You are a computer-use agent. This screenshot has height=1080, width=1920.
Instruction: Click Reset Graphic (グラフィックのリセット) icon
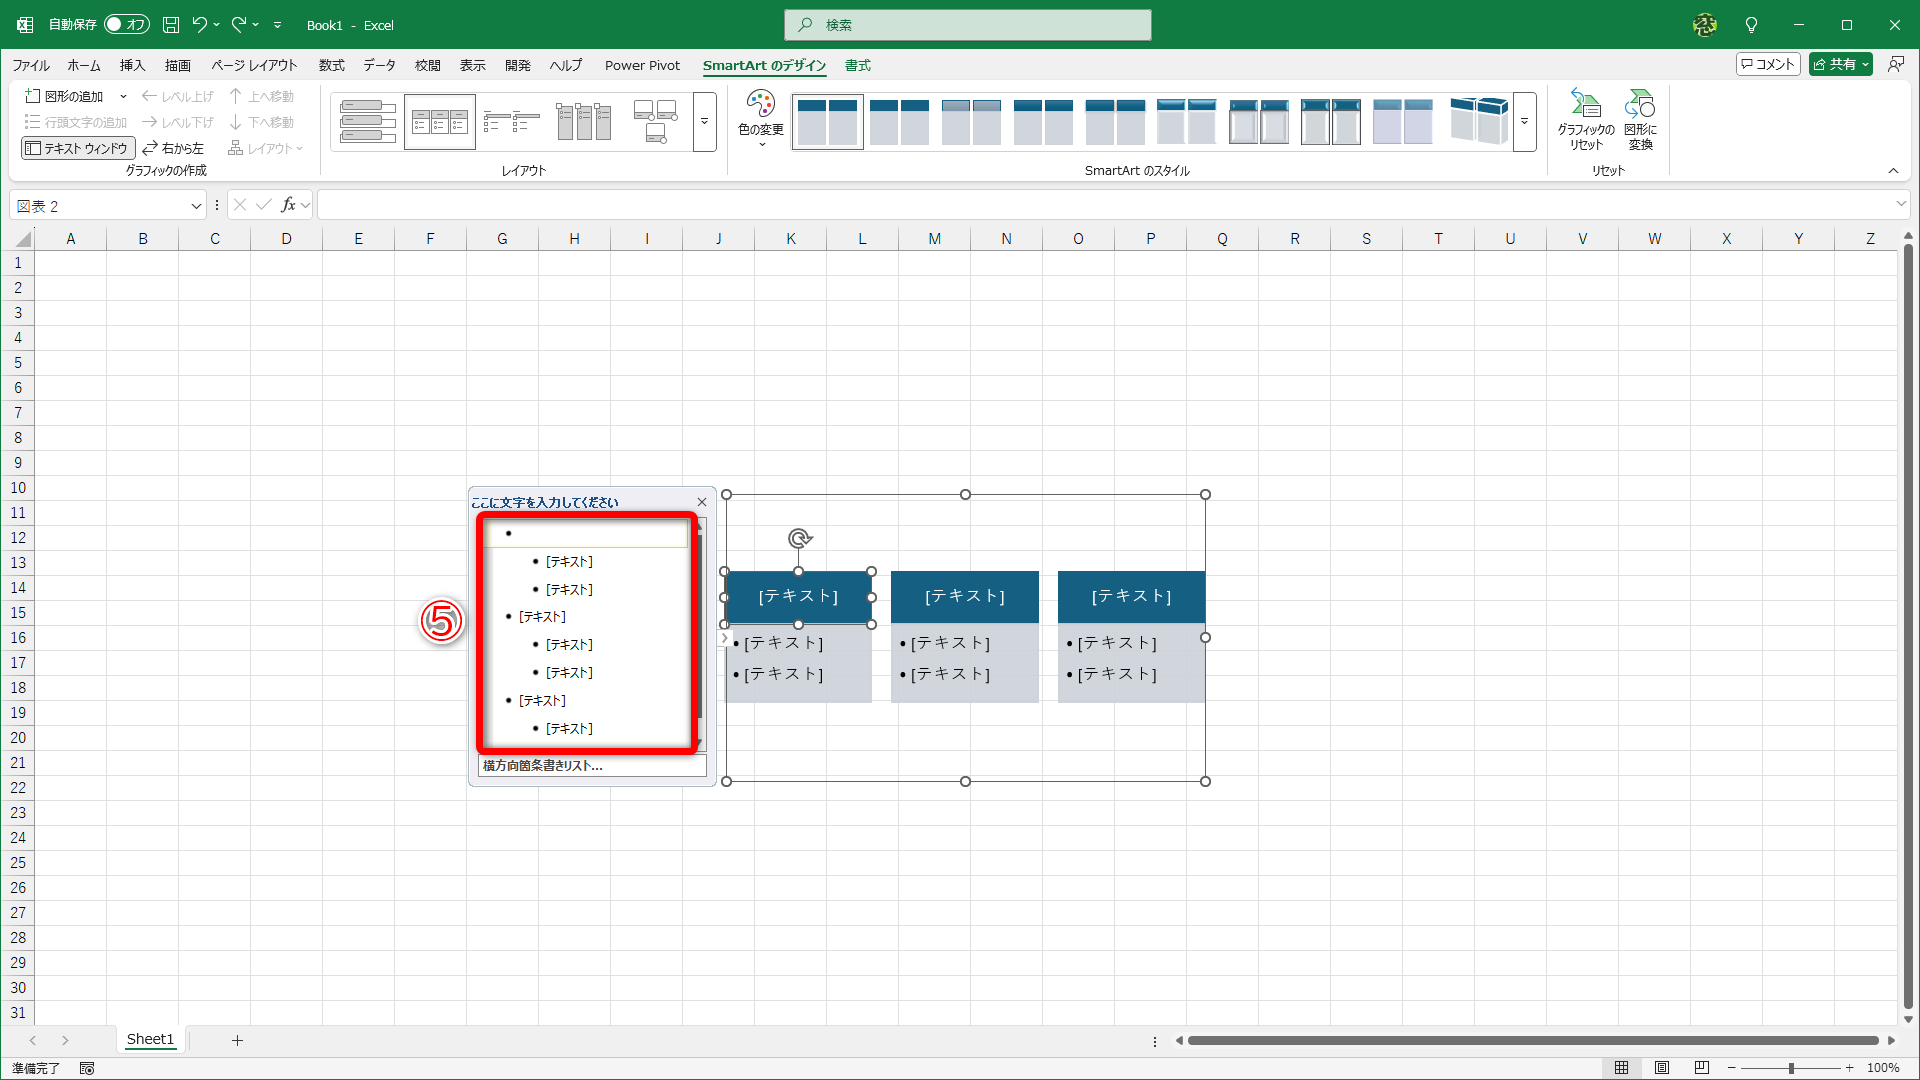[1585, 118]
